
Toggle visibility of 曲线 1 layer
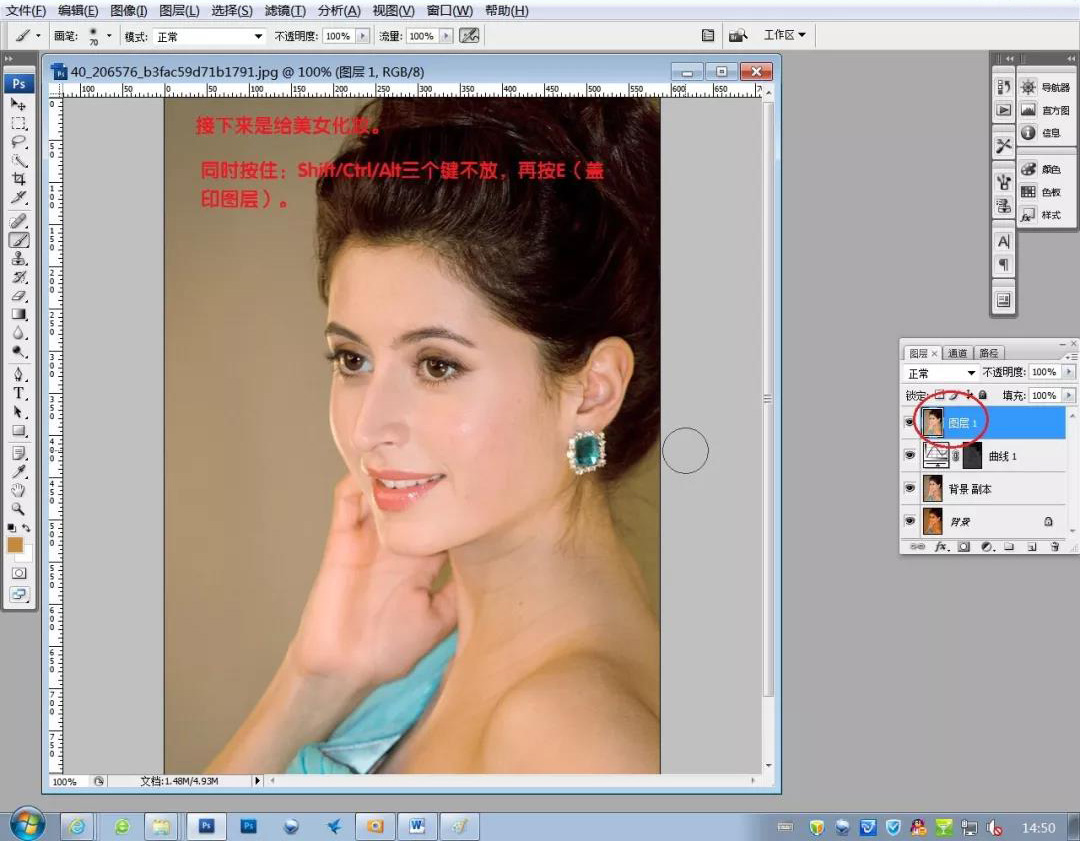tap(909, 456)
